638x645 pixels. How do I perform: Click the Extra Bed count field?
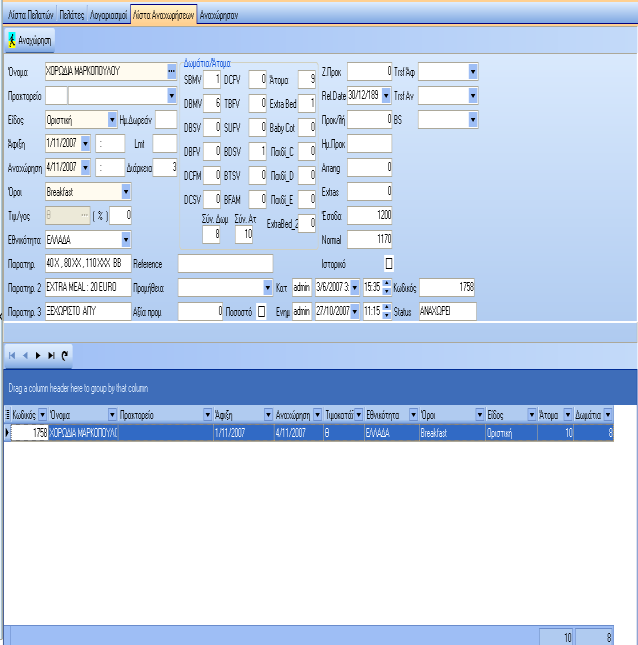pos(307,103)
